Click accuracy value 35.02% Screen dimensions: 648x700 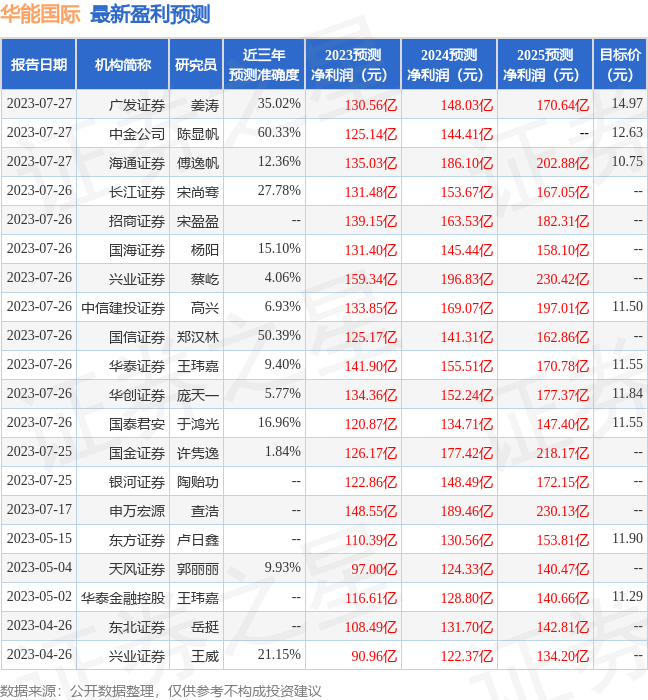click(279, 104)
